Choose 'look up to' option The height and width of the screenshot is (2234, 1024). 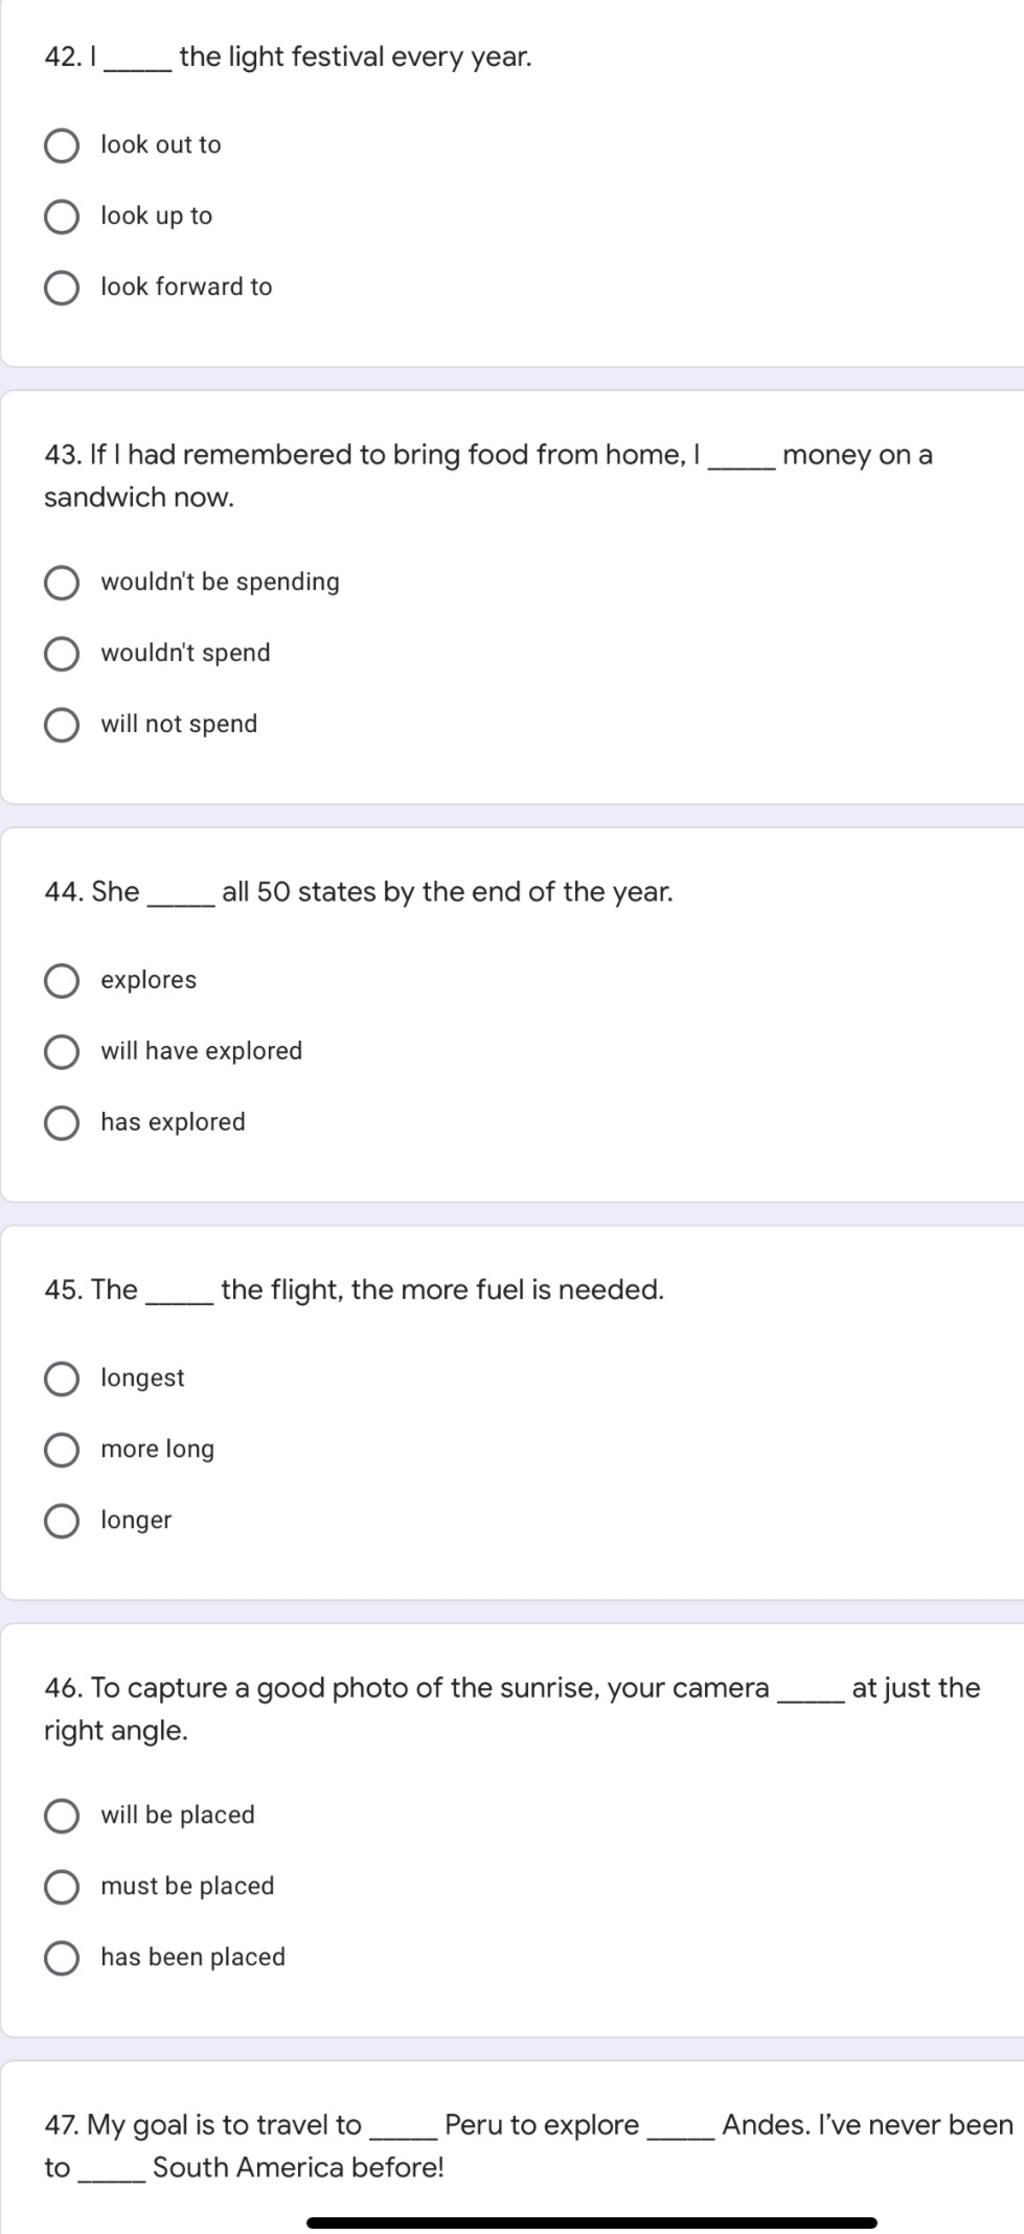(x=62, y=217)
